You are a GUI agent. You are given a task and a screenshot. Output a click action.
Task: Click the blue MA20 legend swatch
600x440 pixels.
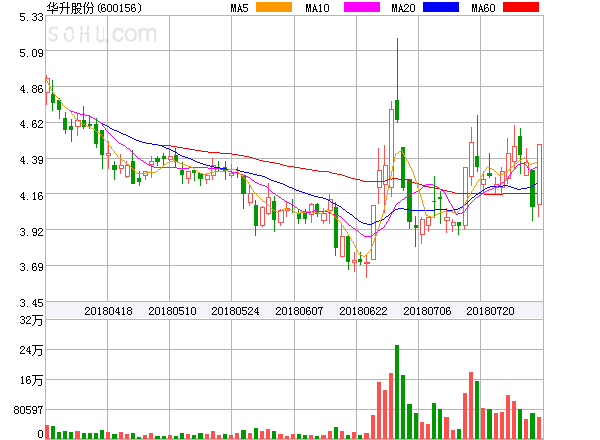click(x=442, y=8)
